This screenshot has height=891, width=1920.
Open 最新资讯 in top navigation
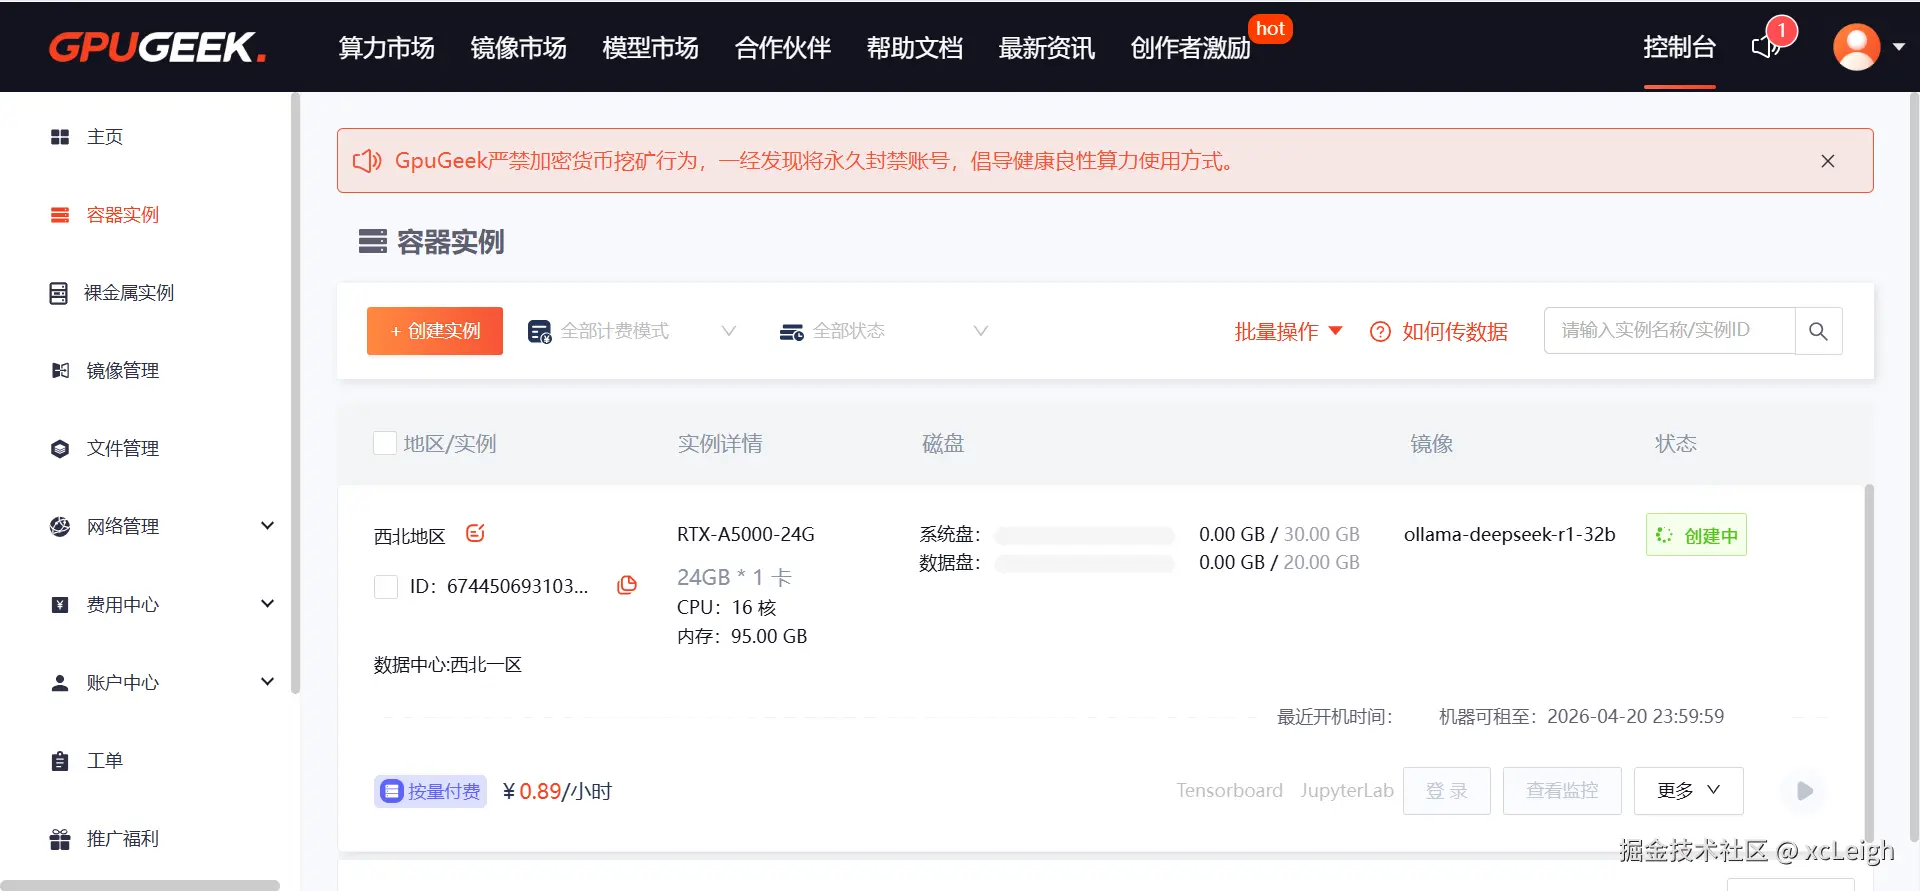tap(1046, 47)
